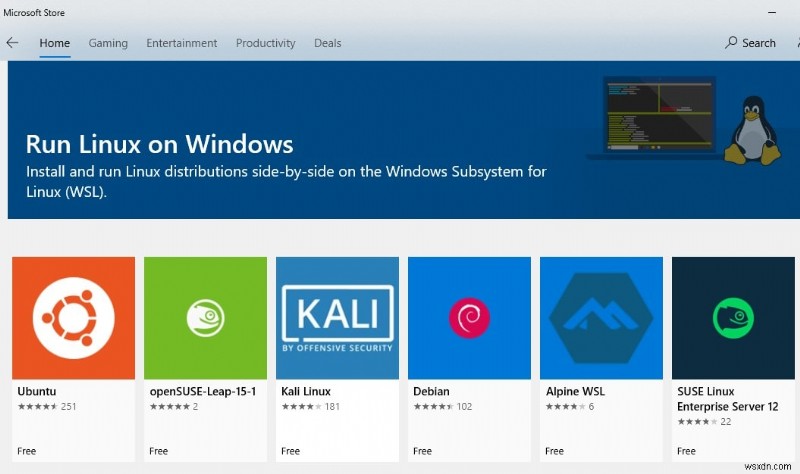Click Debian's star rating with 102 reviews

pyautogui.click(x=442, y=407)
